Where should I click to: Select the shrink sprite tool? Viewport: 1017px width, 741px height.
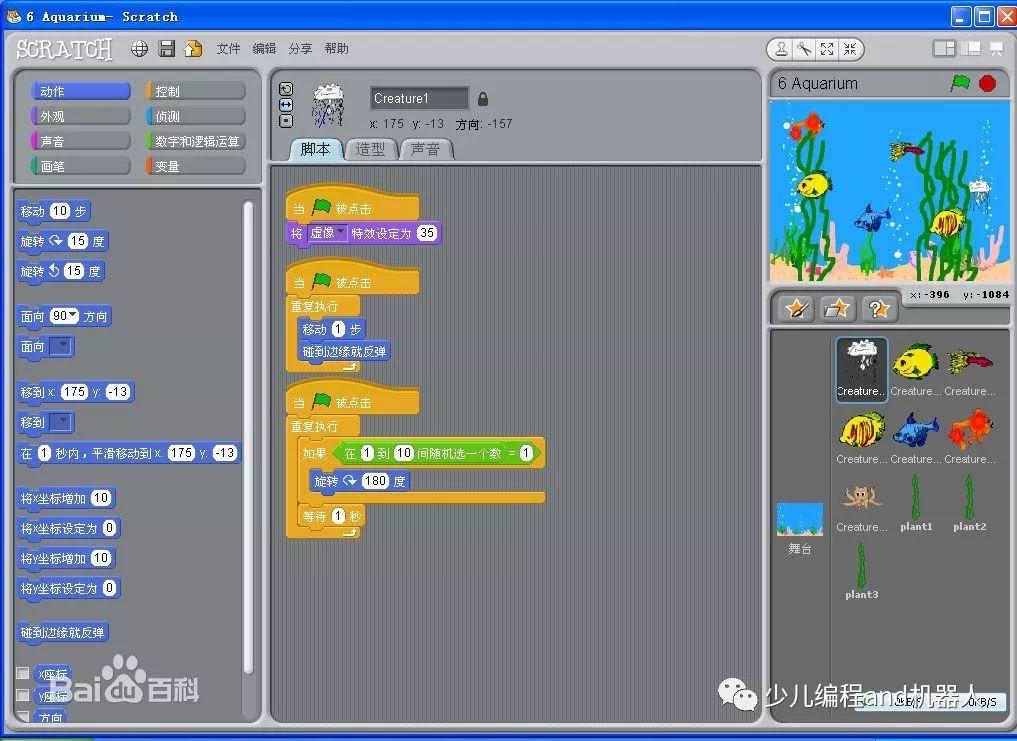(850, 49)
